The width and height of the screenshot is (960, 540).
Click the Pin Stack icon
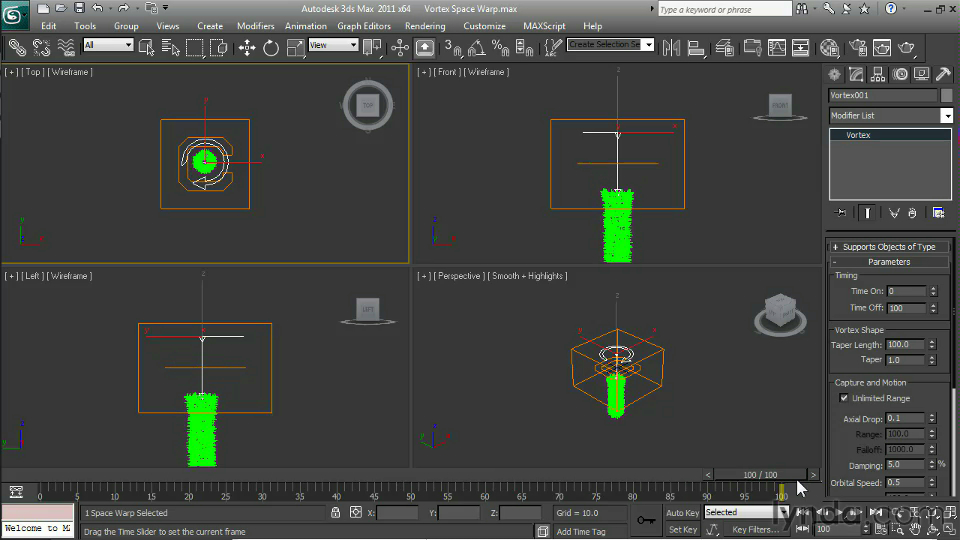coord(840,212)
